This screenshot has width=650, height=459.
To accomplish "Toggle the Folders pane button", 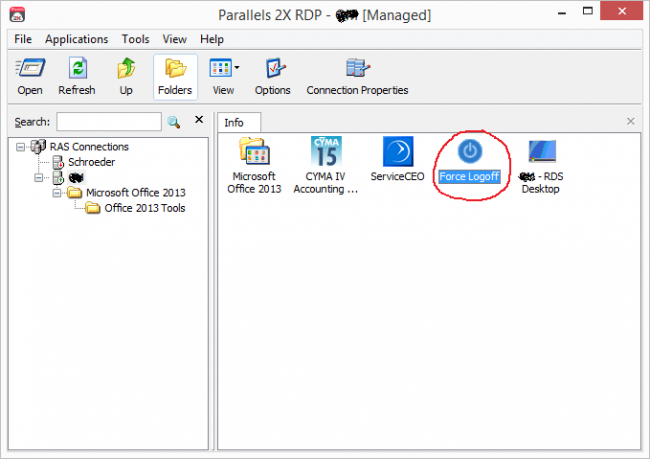I will coord(175,77).
